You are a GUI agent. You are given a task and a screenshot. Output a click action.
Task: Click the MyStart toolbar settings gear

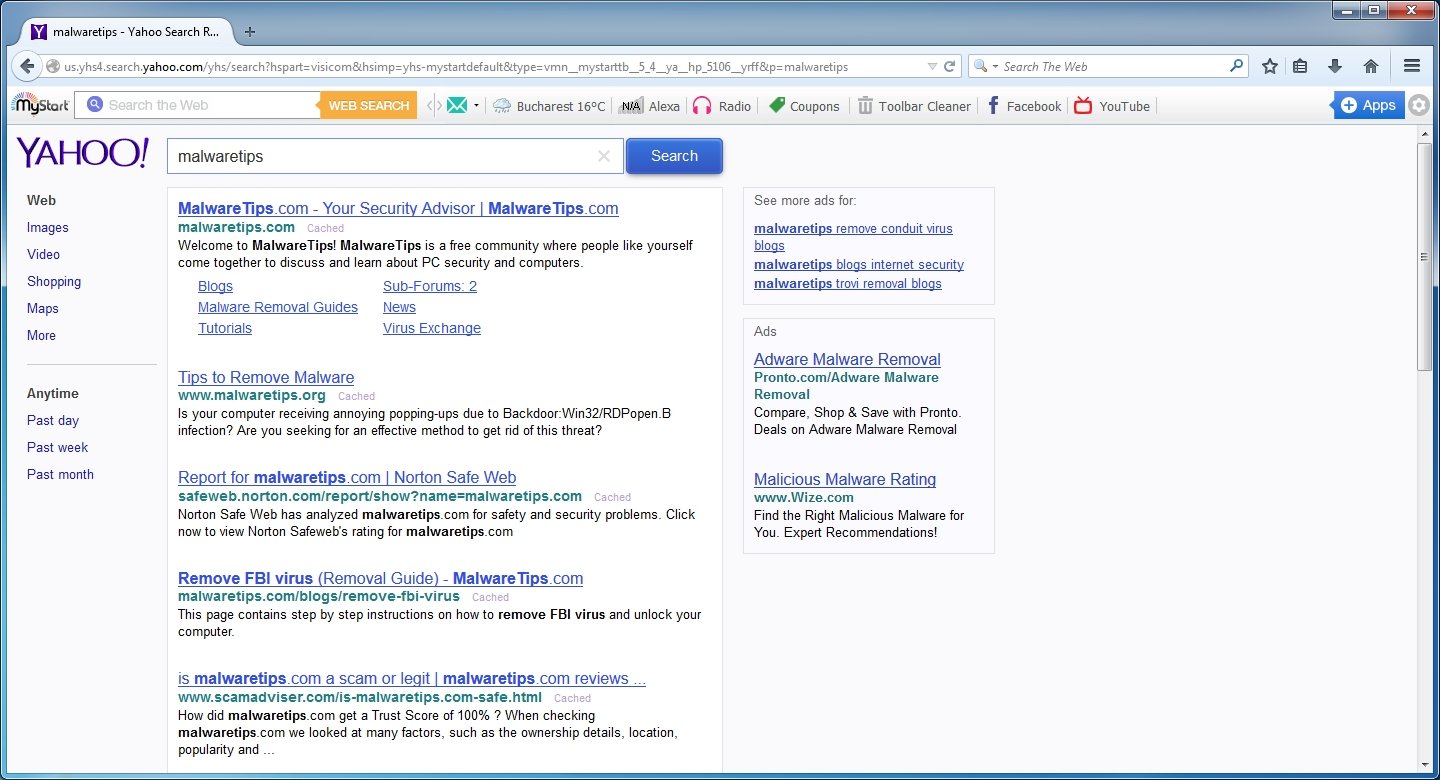(1418, 105)
